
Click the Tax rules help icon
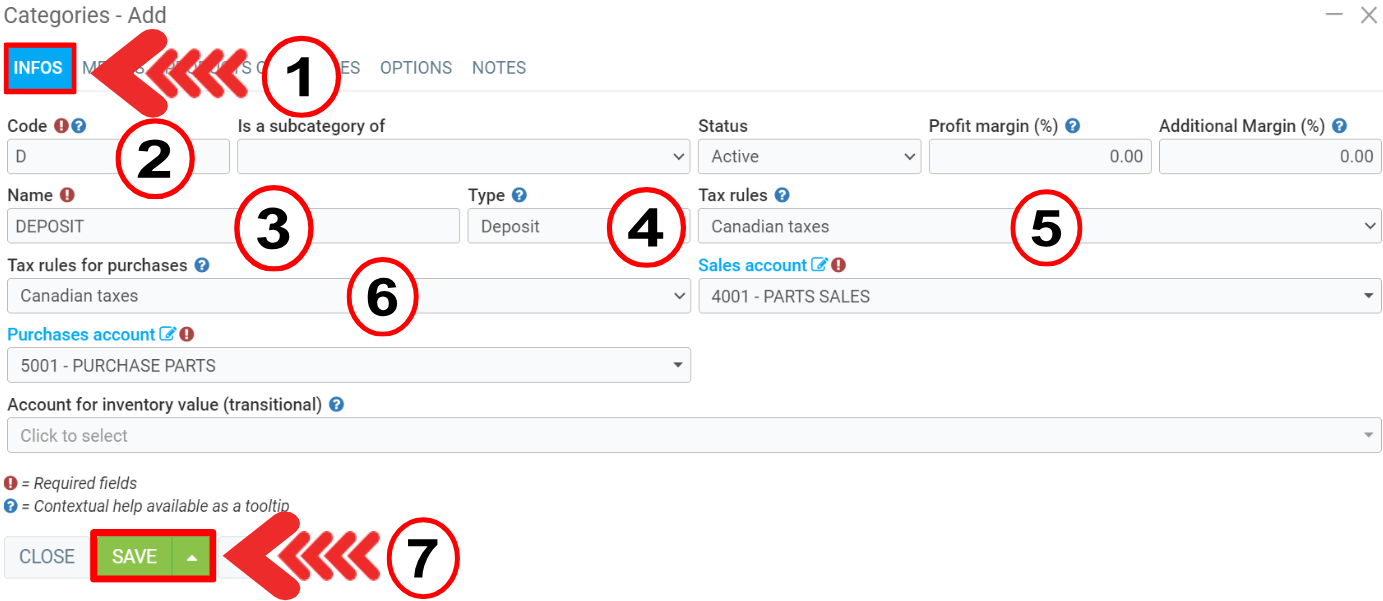[x=782, y=196]
